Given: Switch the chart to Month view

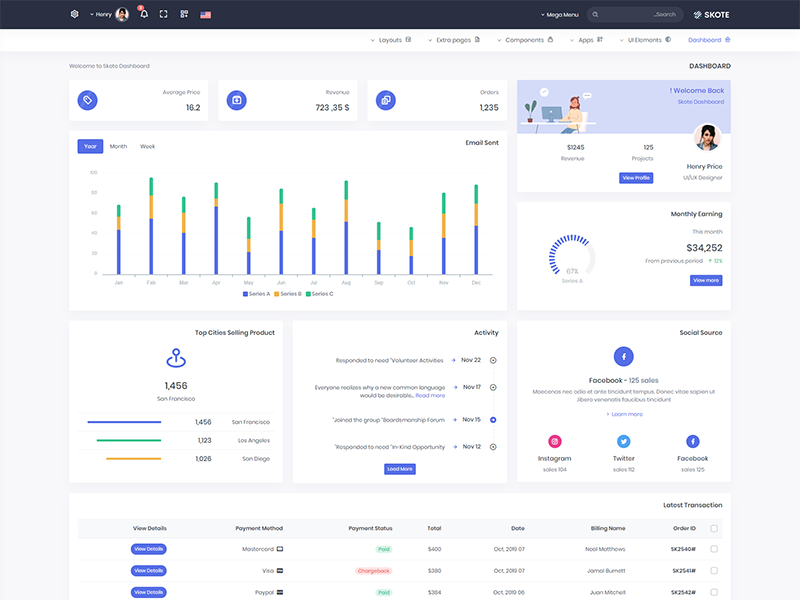Looking at the screenshot, I should click(118, 146).
